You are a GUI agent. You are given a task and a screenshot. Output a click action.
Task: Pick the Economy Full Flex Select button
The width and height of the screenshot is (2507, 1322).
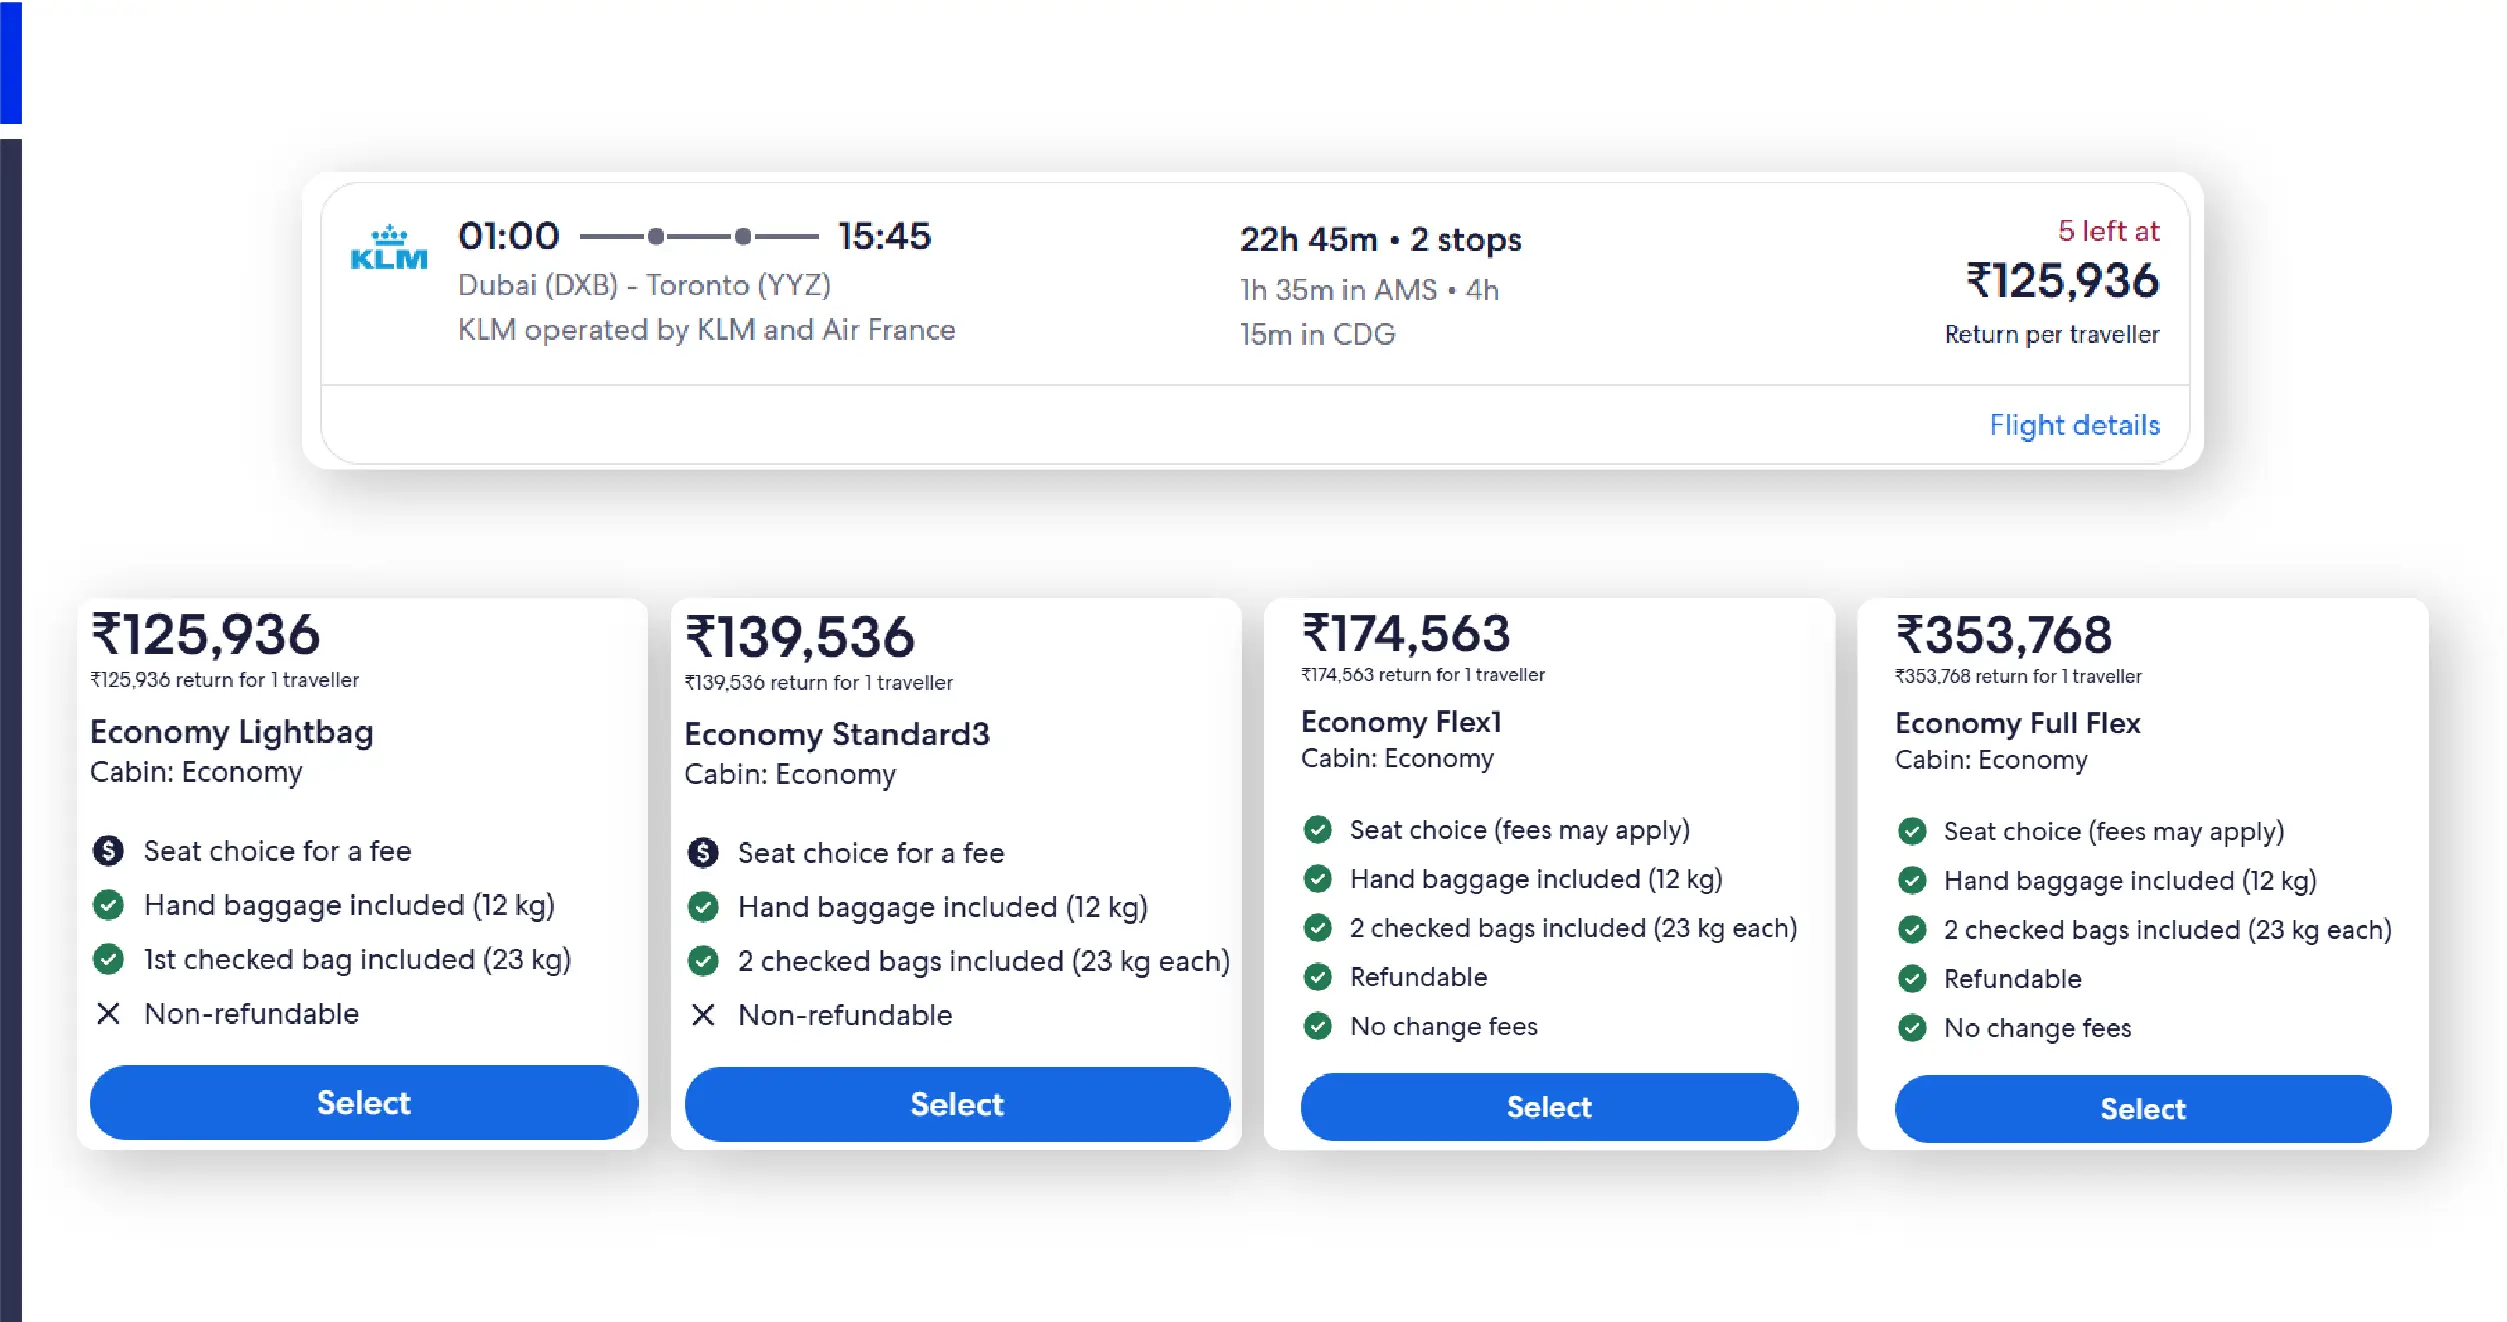pos(2142,1109)
